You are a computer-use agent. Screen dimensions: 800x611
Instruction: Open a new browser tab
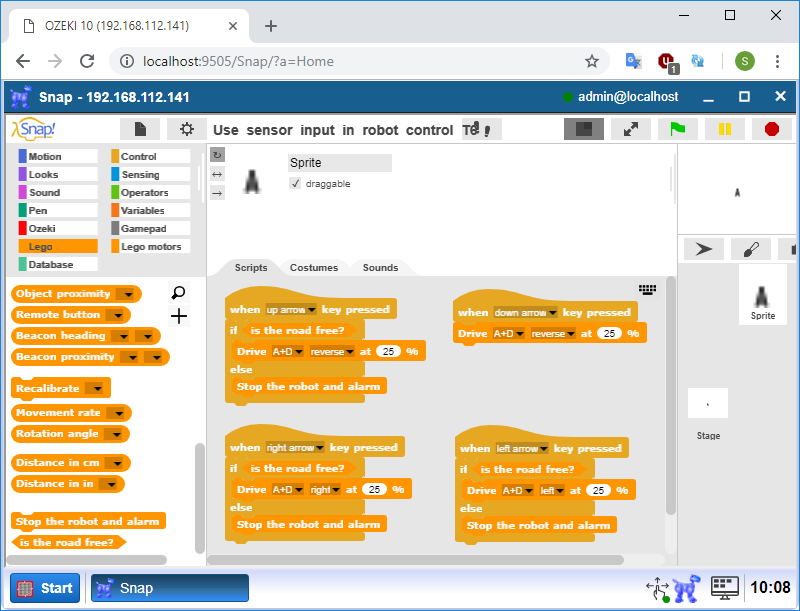pos(271,26)
